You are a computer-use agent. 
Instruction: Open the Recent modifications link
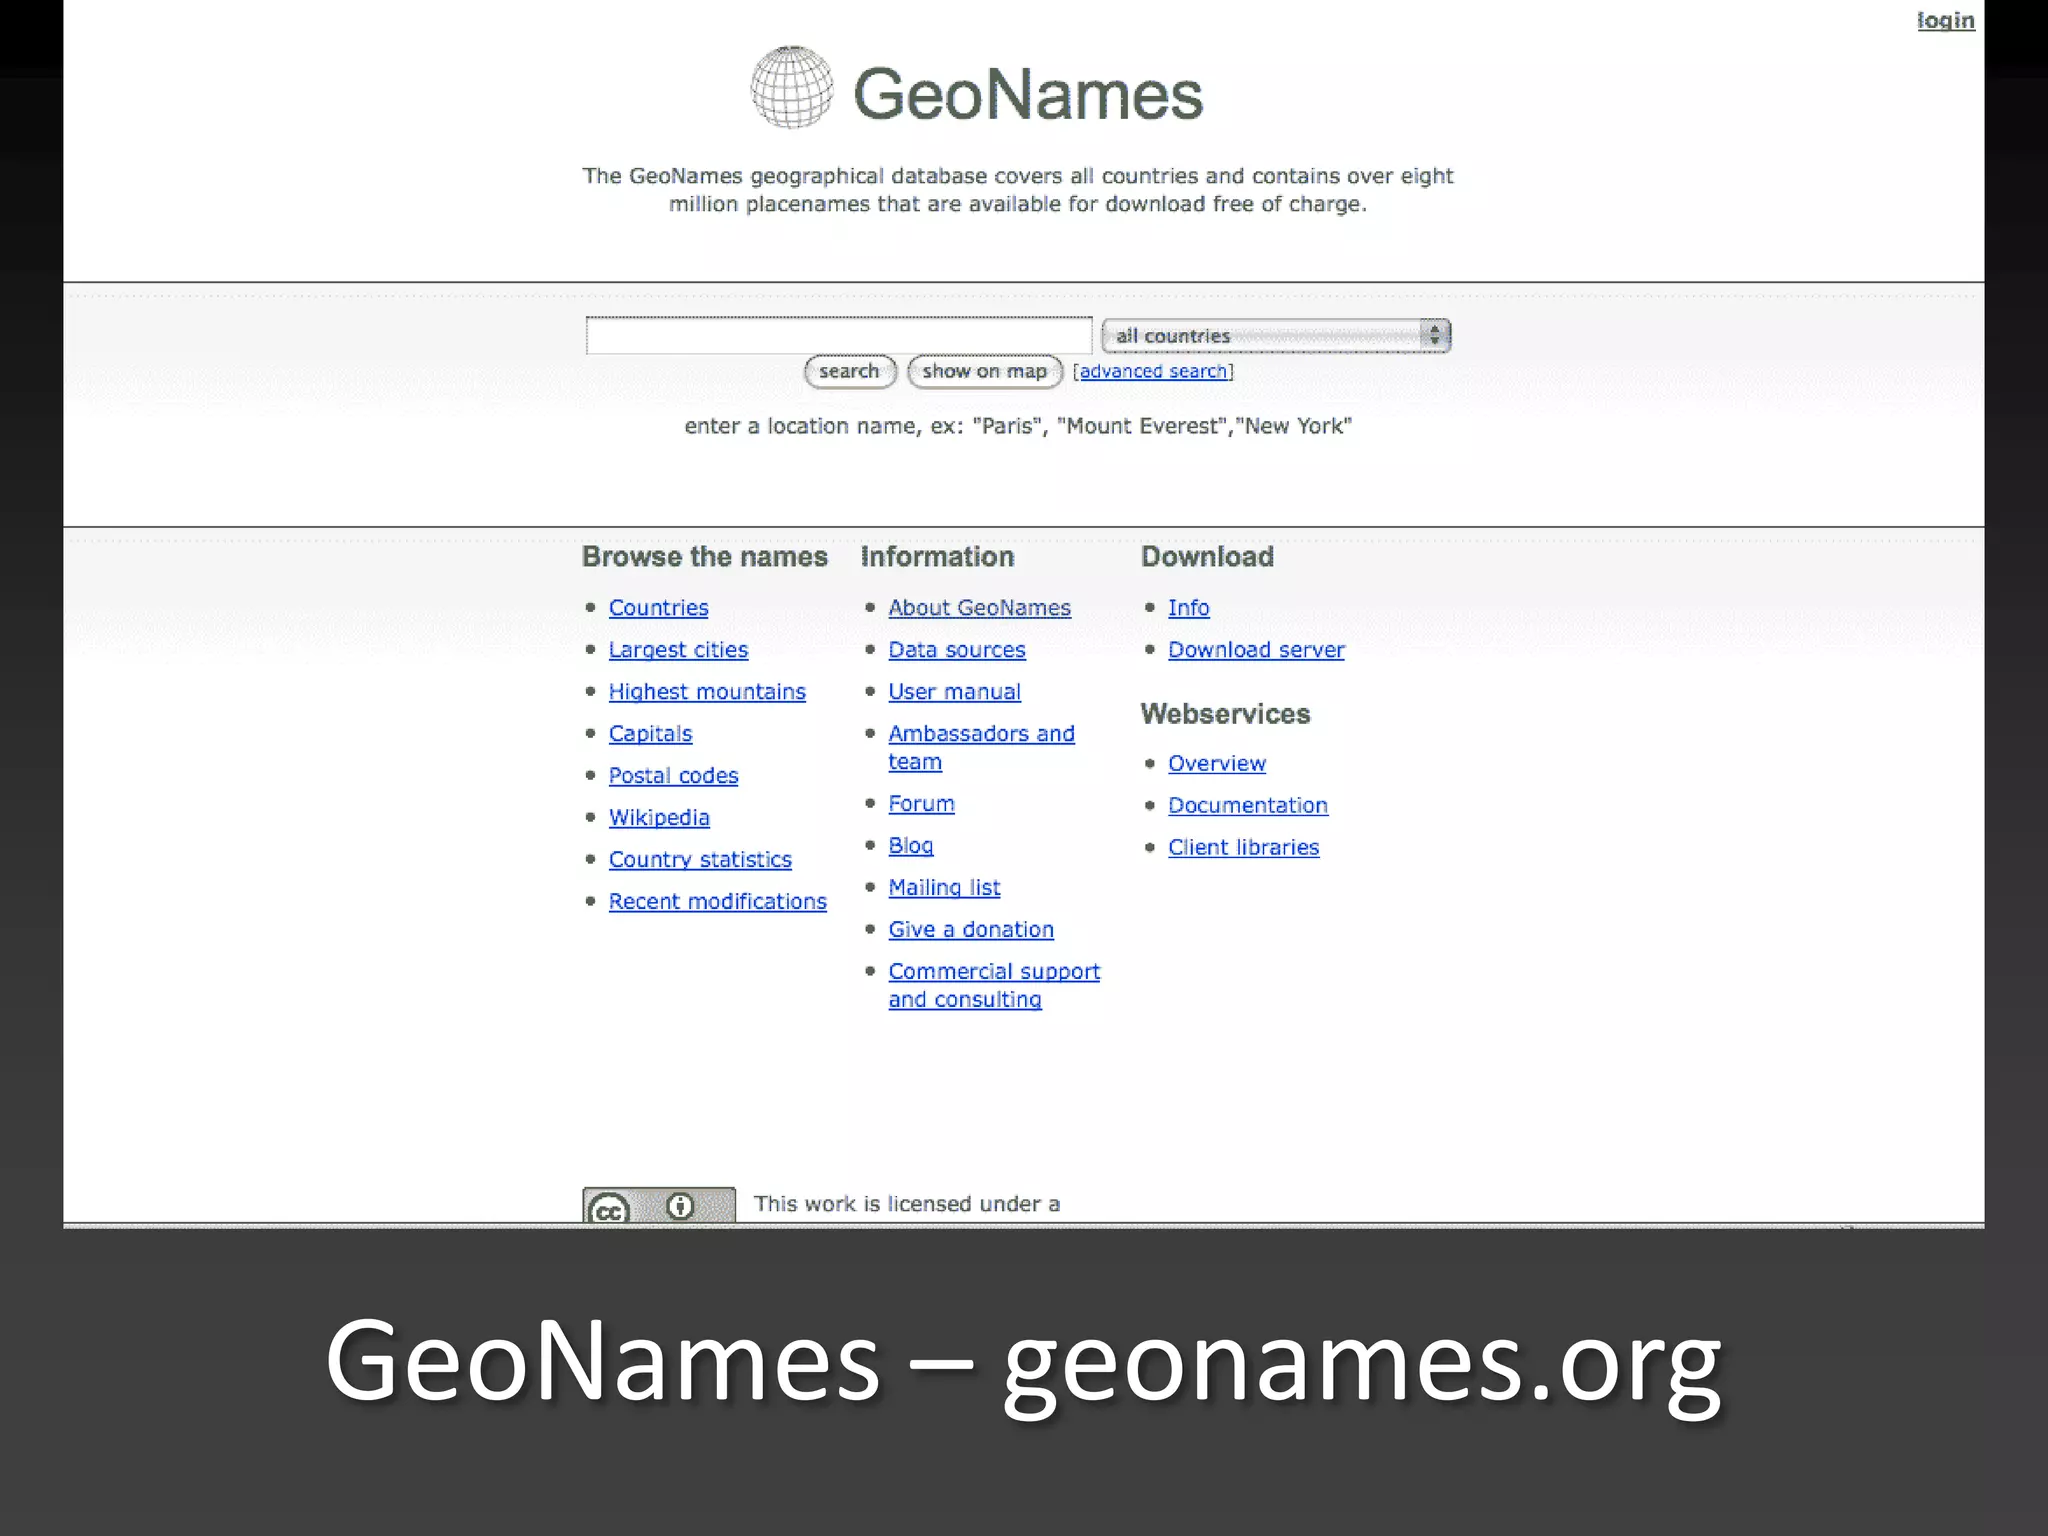(x=717, y=902)
